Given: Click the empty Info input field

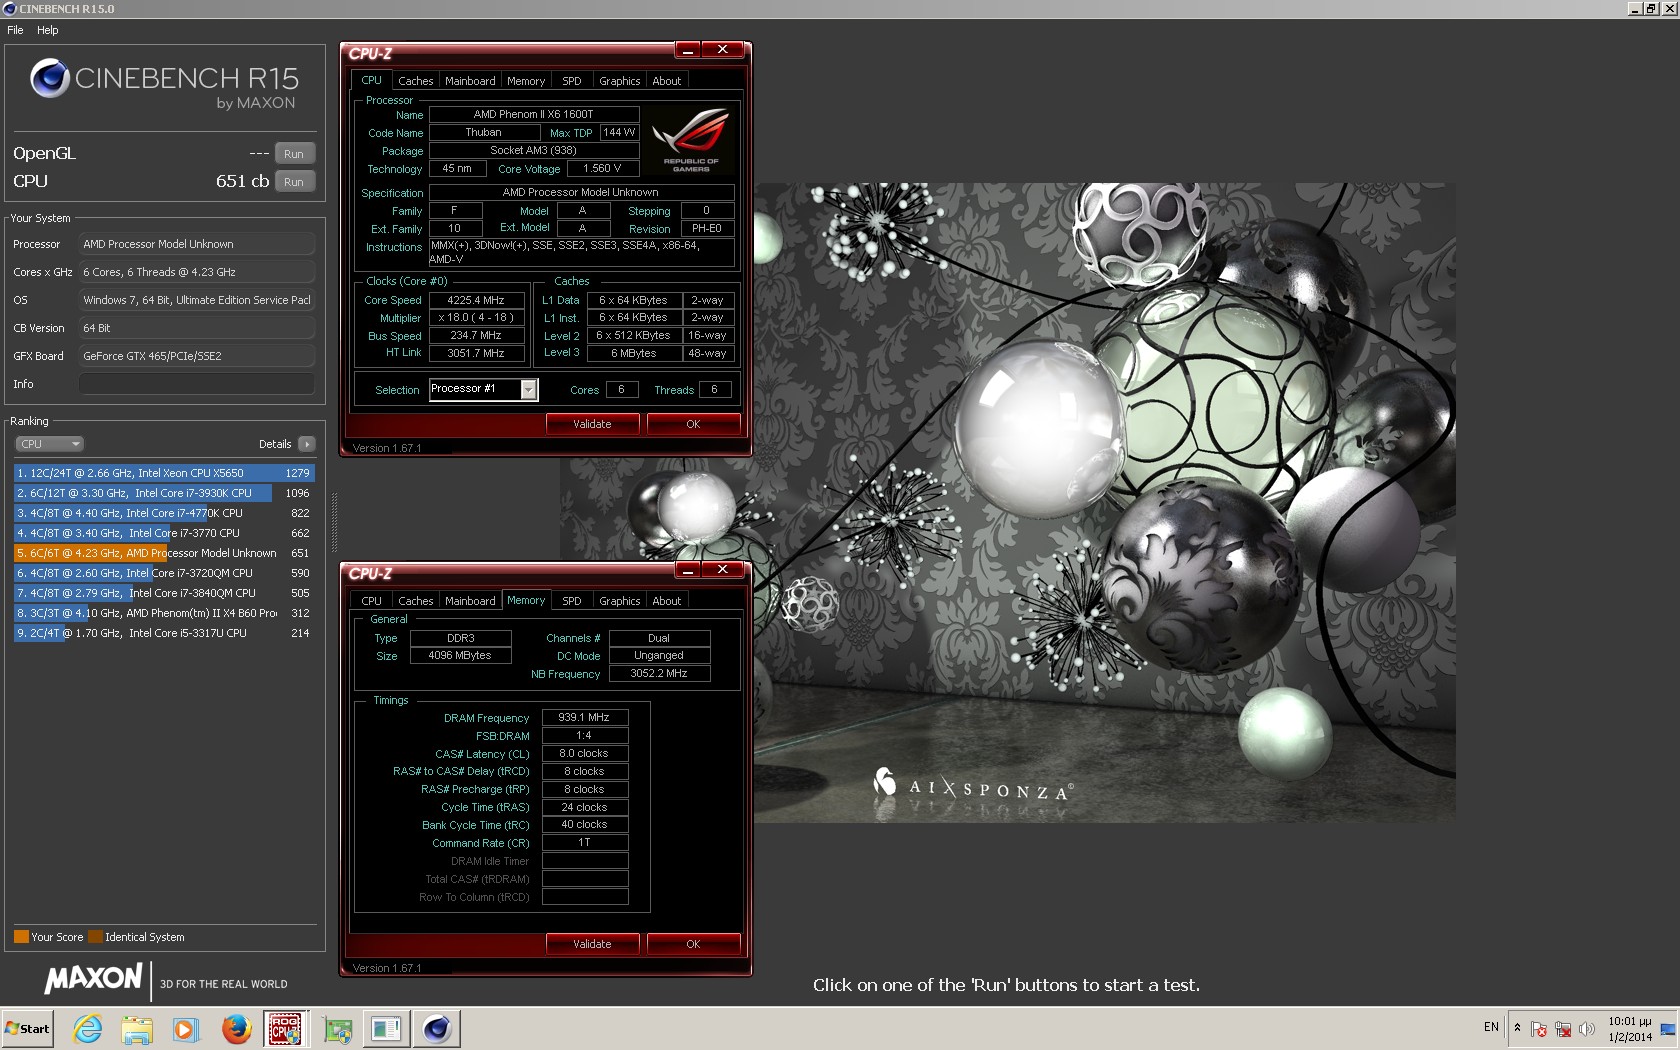Looking at the screenshot, I should pyautogui.click(x=197, y=384).
